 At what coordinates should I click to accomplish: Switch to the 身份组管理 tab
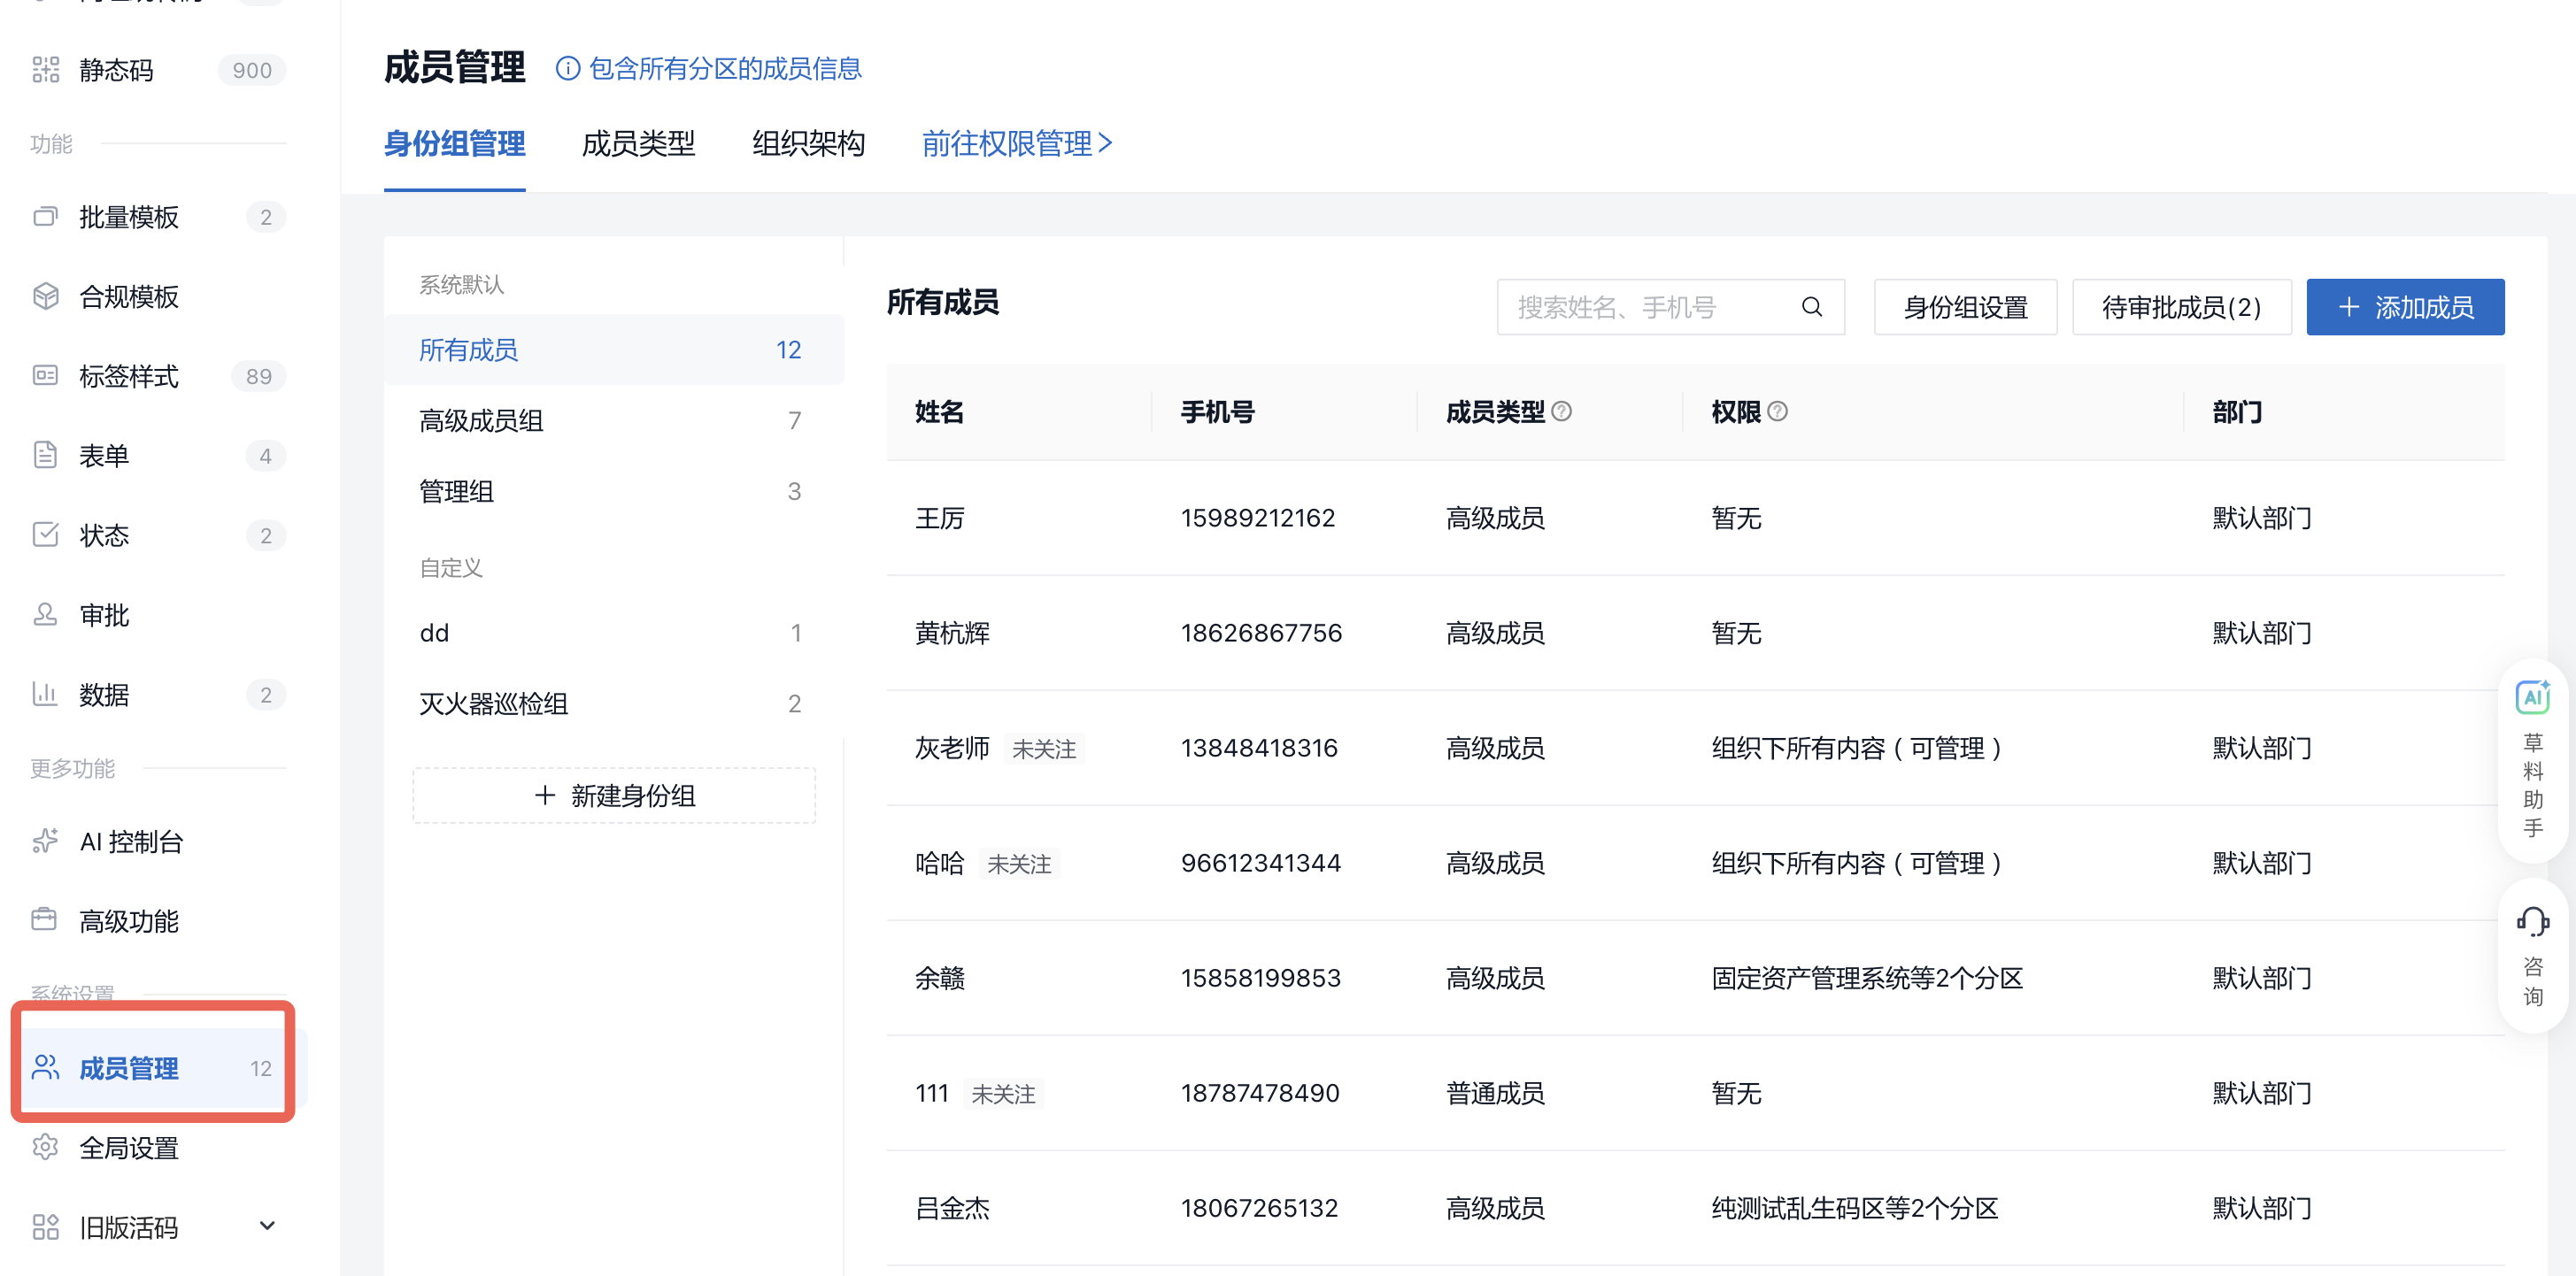click(x=455, y=144)
